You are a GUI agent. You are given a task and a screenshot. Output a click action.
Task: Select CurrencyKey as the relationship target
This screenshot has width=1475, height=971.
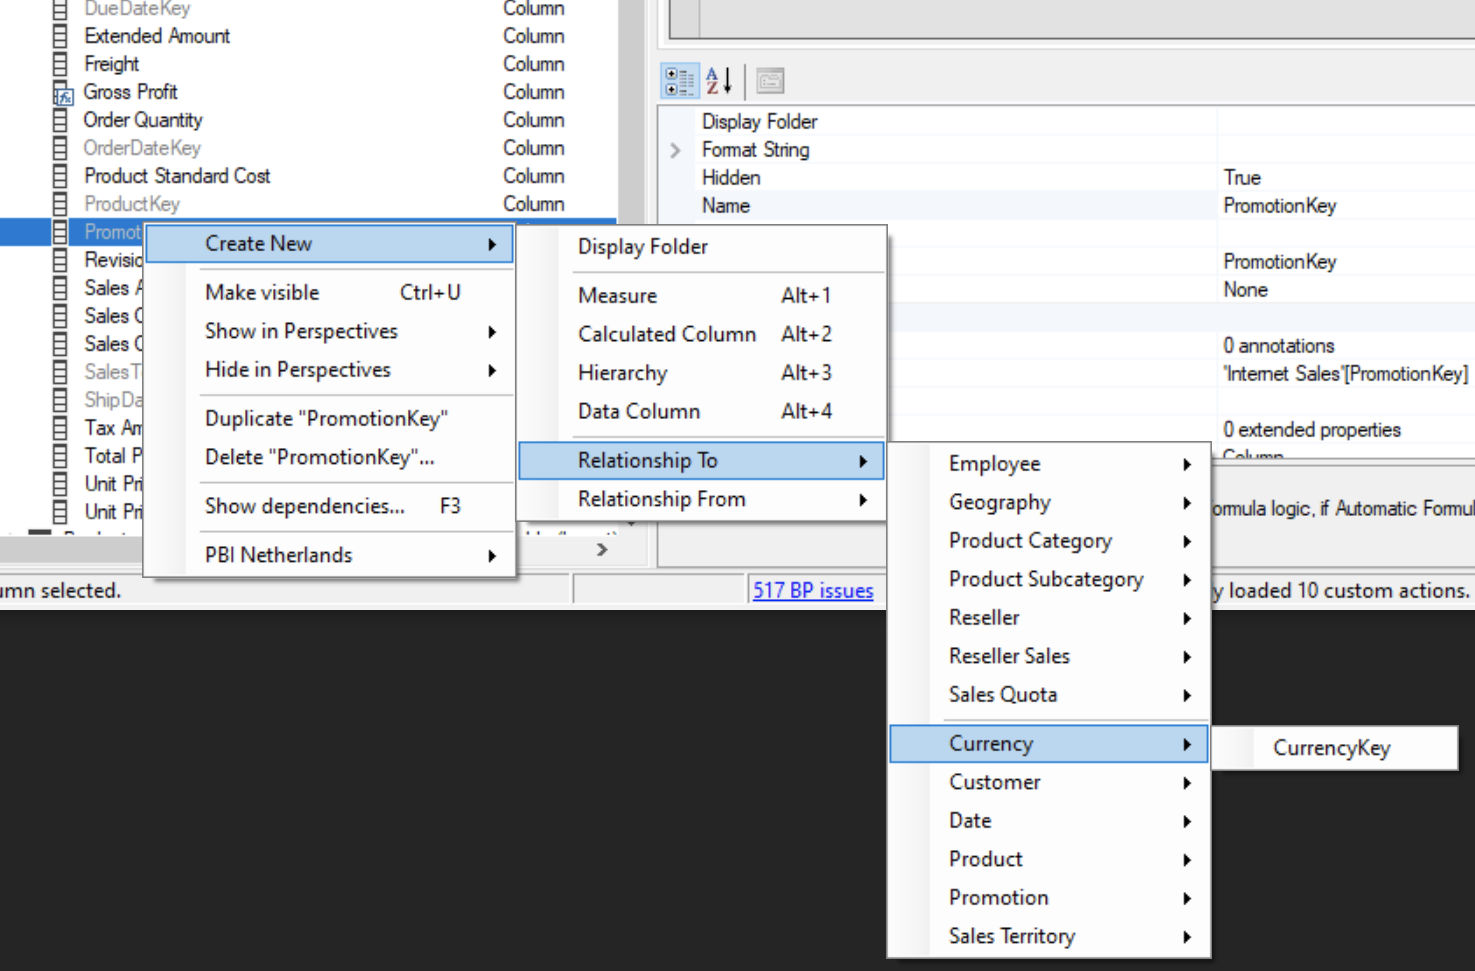[1332, 748]
